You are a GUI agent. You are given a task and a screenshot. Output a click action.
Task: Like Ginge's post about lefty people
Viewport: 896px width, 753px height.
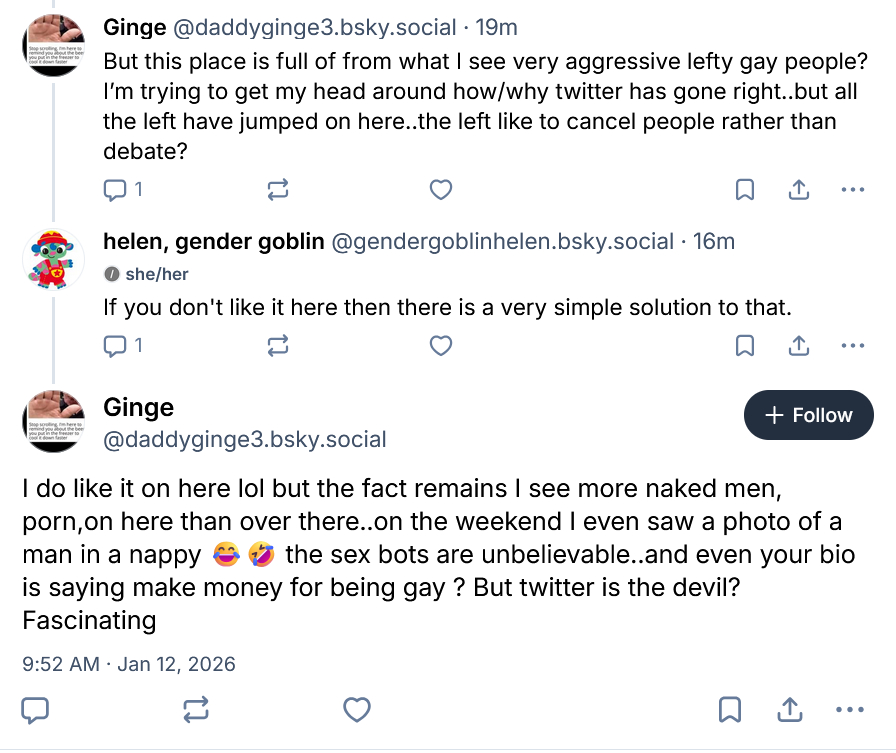[x=440, y=189]
